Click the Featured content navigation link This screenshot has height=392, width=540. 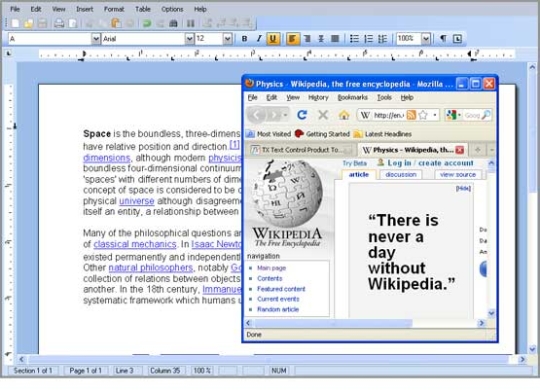click(281, 289)
